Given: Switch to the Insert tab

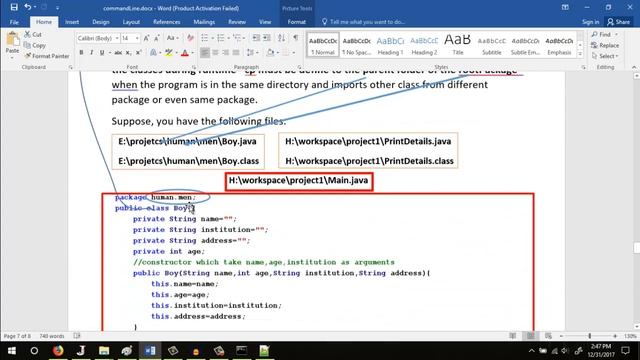Looking at the screenshot, I should (72, 22).
